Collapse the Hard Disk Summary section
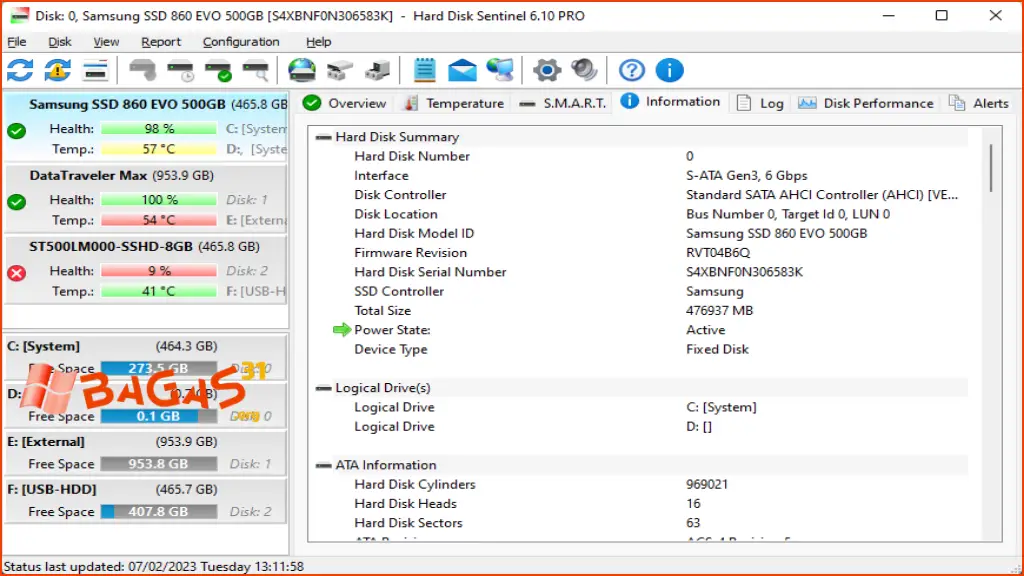The height and width of the screenshot is (576, 1024). tap(323, 137)
